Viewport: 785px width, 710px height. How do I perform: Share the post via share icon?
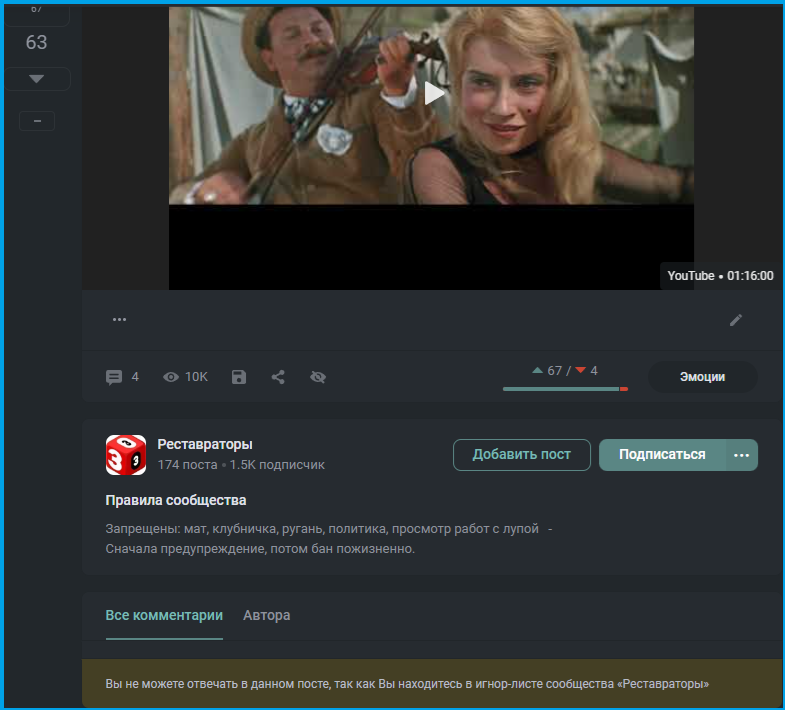(x=278, y=377)
